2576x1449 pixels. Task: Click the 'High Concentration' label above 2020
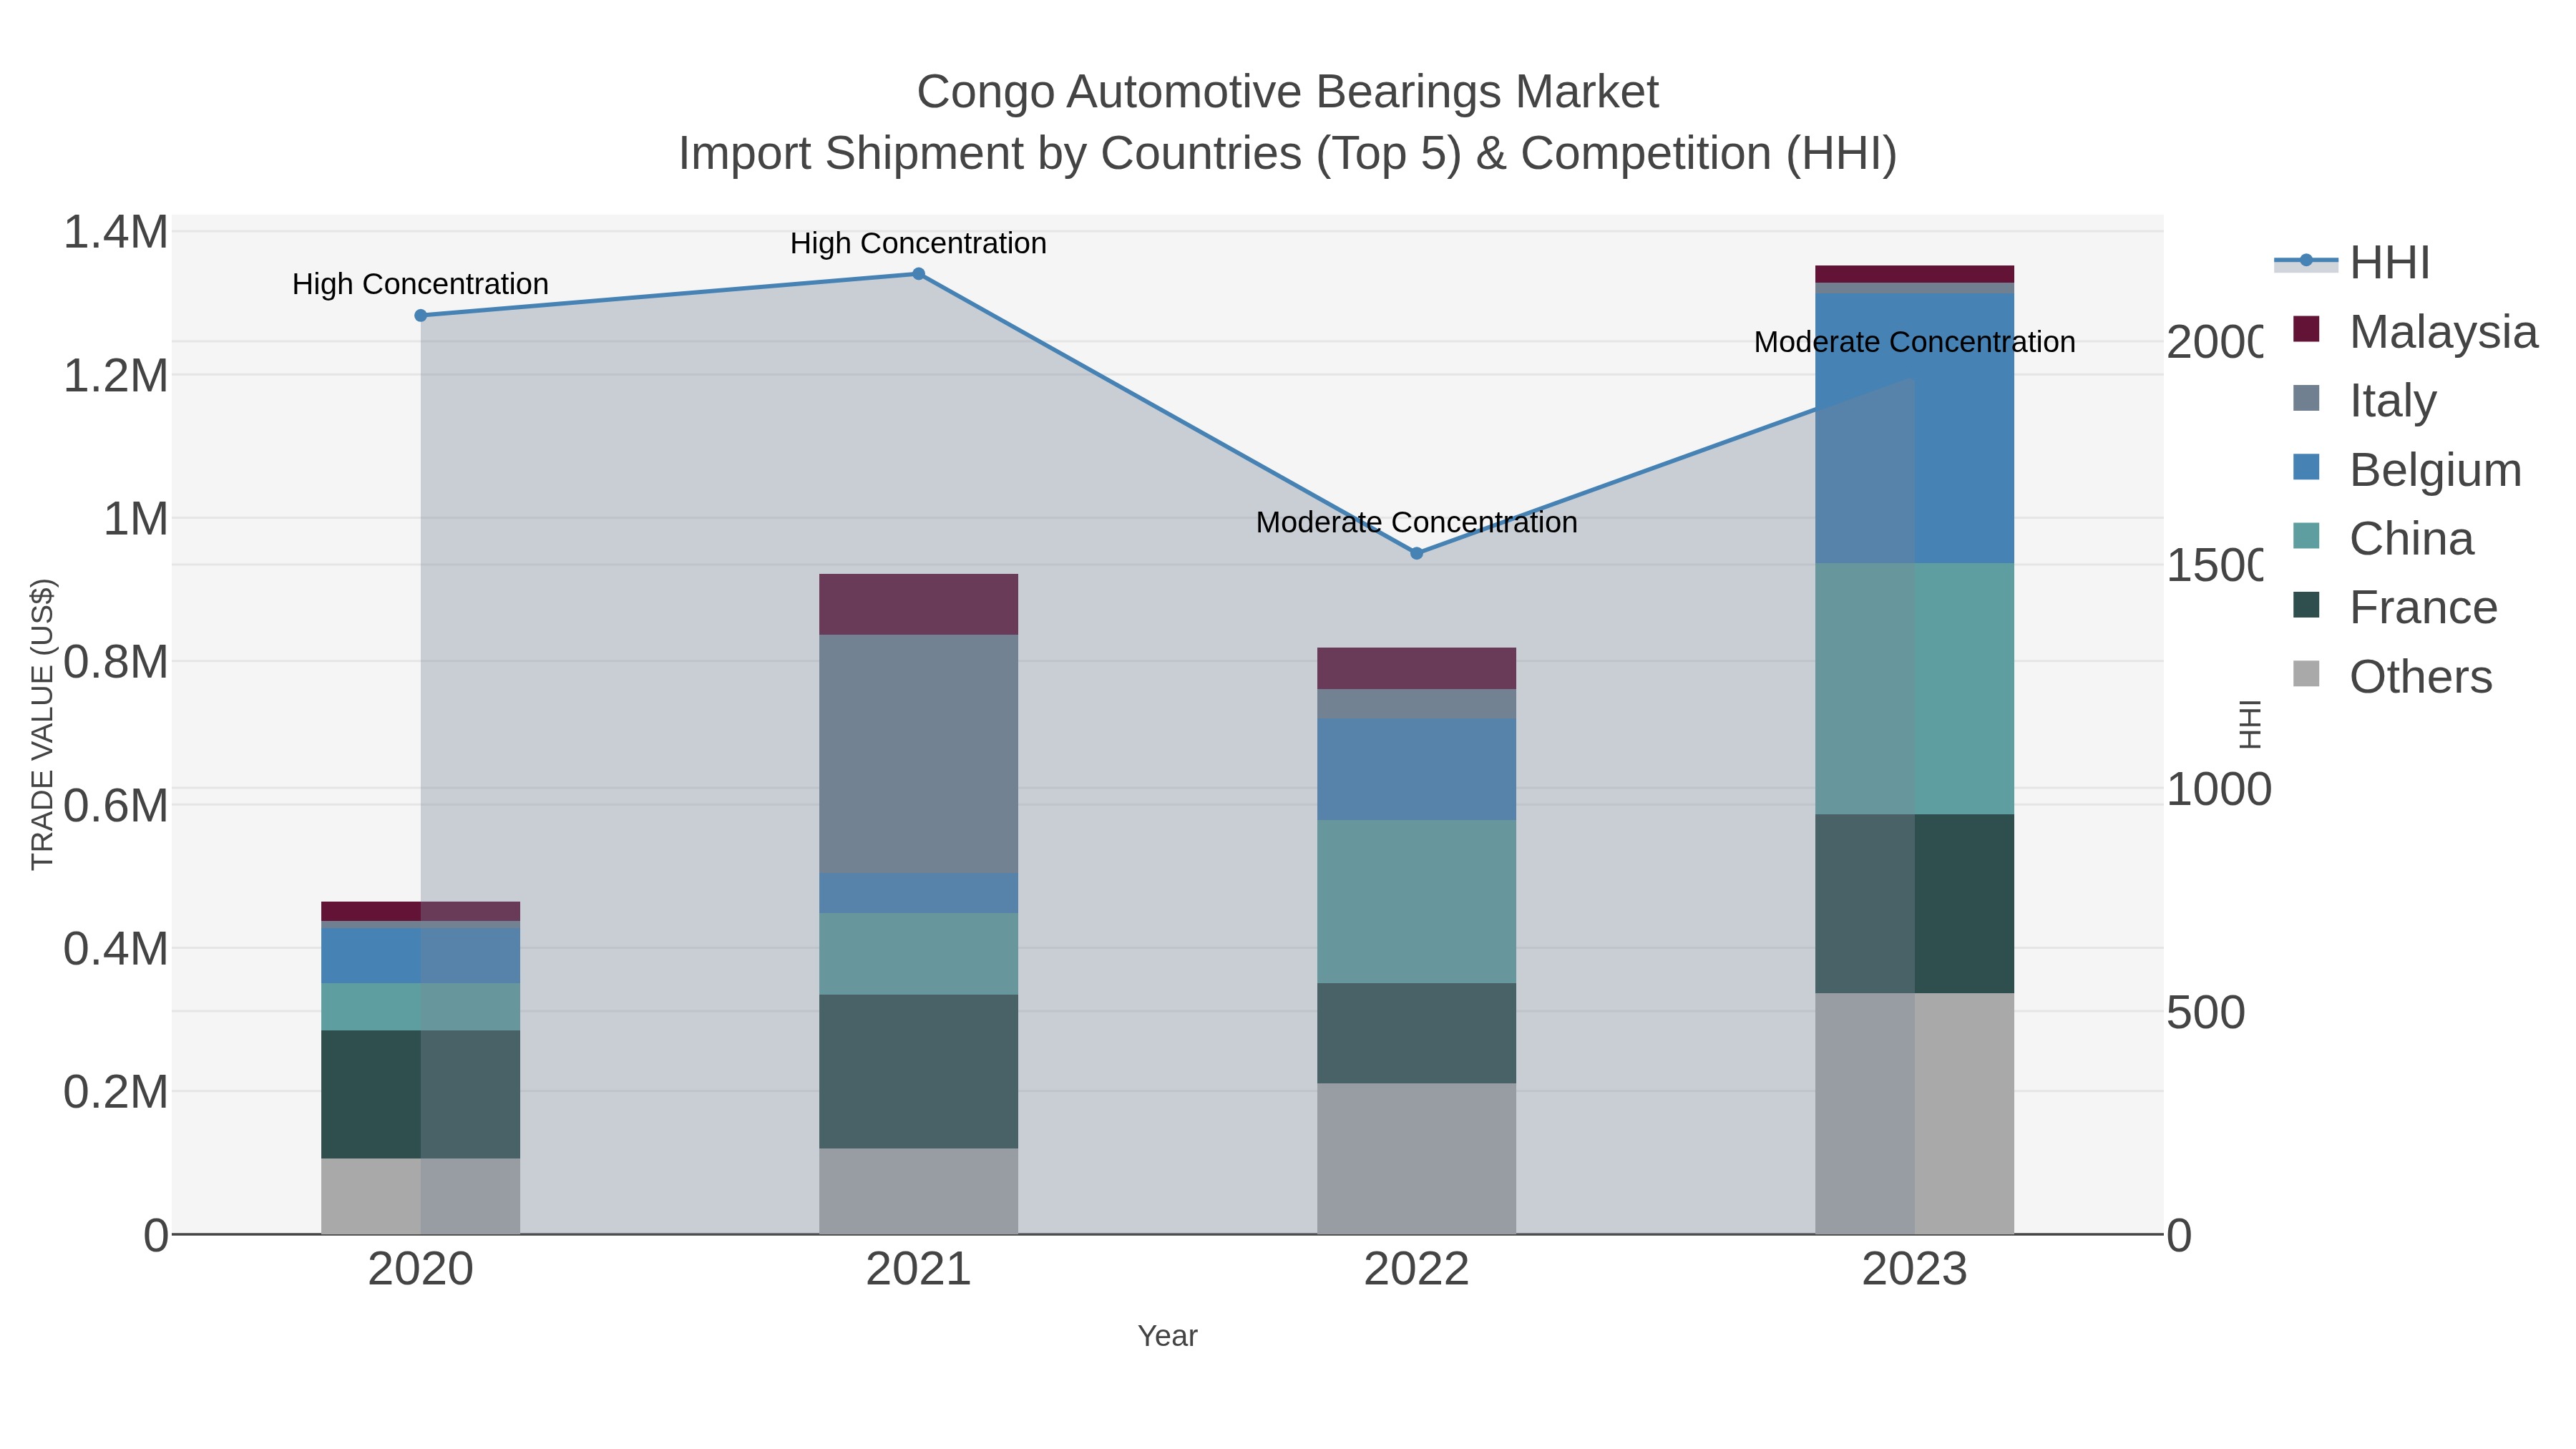pyautogui.click(x=421, y=284)
